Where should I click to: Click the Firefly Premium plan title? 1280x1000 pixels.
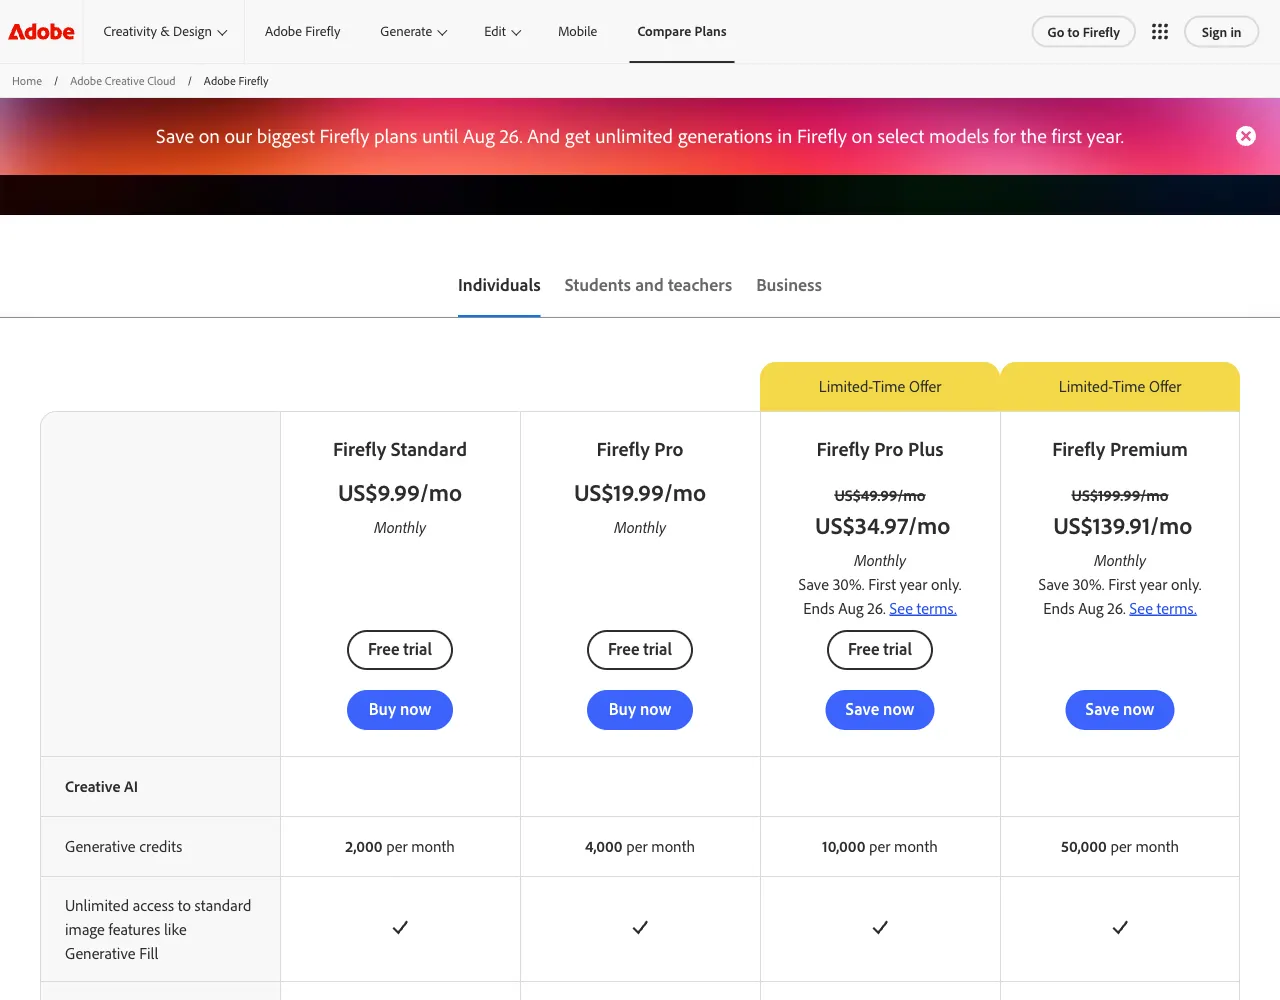1120,450
